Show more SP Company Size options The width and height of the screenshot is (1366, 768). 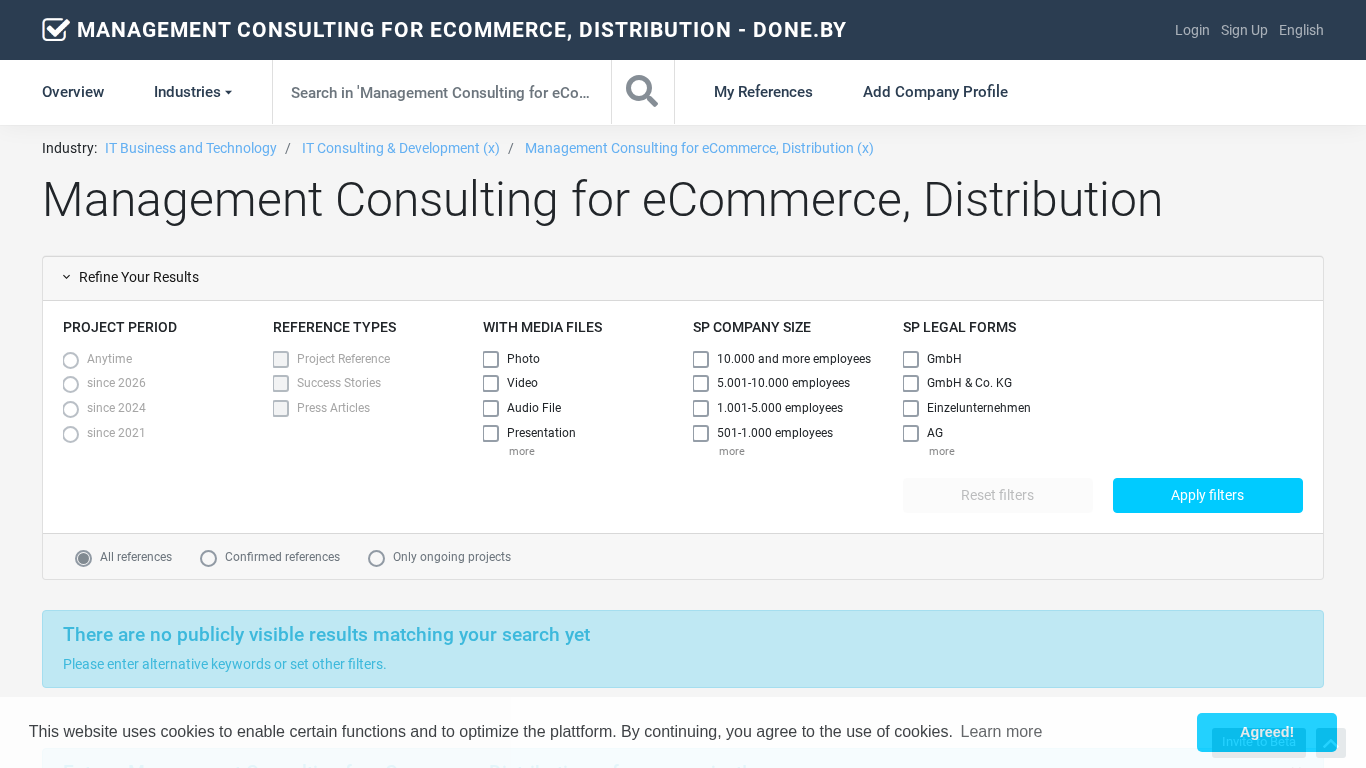[731, 452]
